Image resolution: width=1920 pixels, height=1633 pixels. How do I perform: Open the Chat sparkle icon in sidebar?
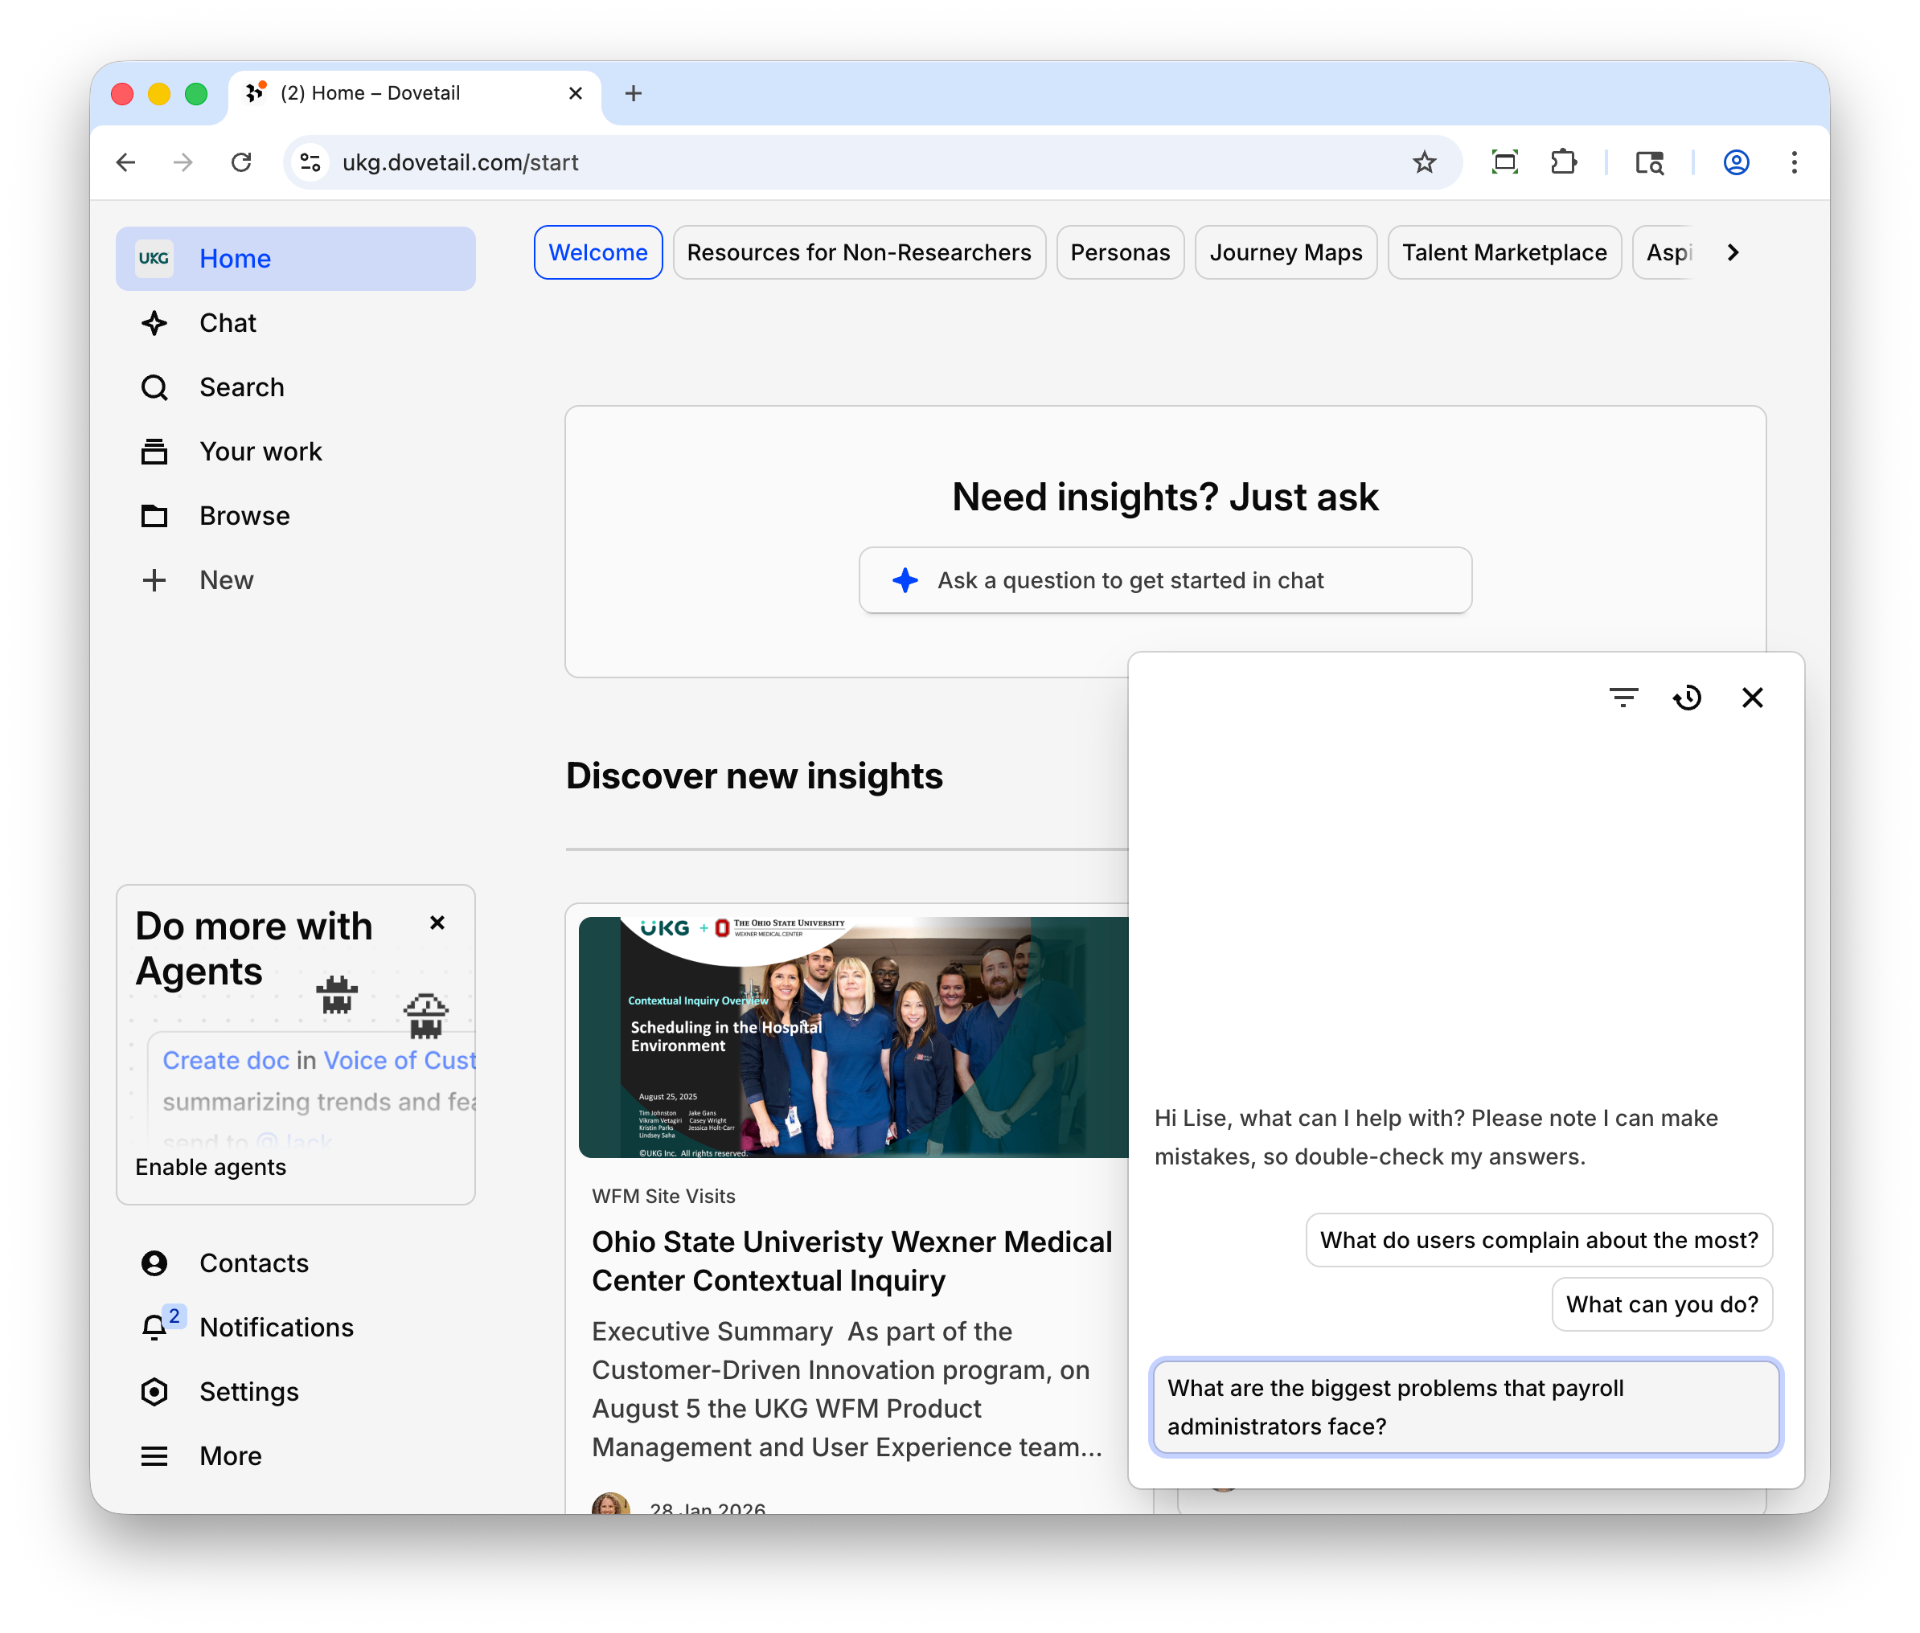click(x=154, y=323)
